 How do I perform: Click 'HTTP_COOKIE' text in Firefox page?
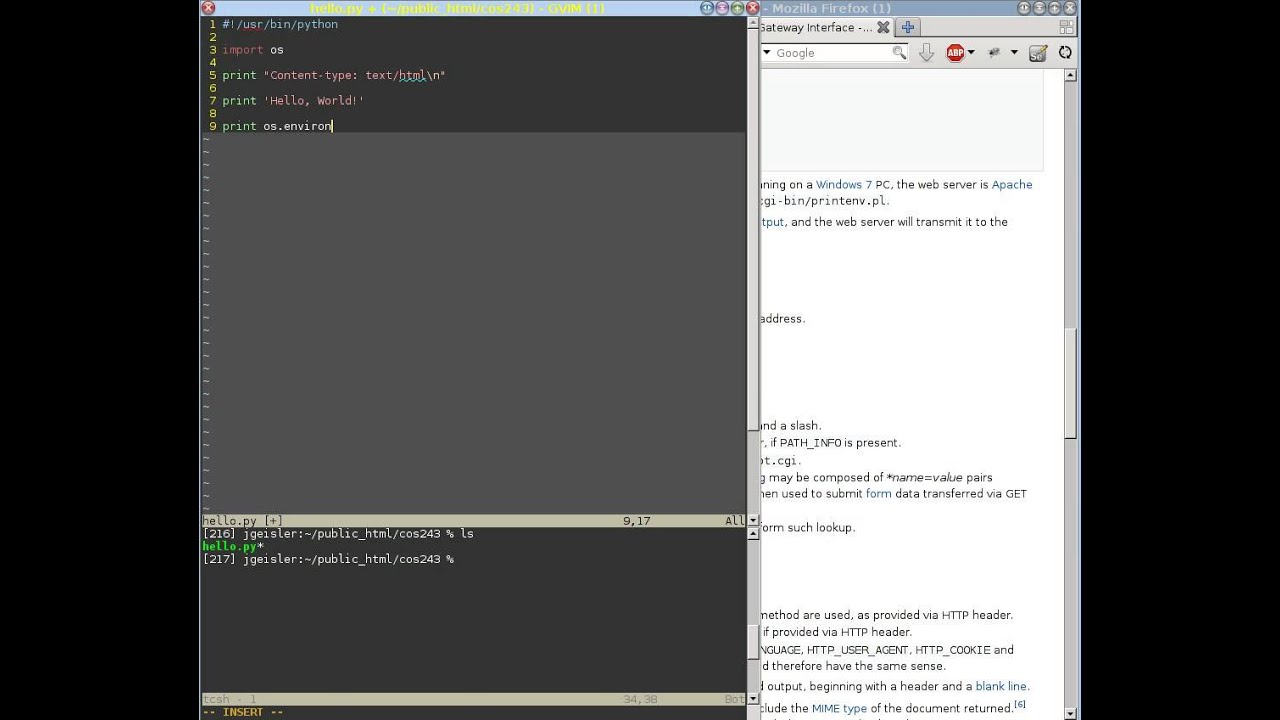click(x=952, y=650)
